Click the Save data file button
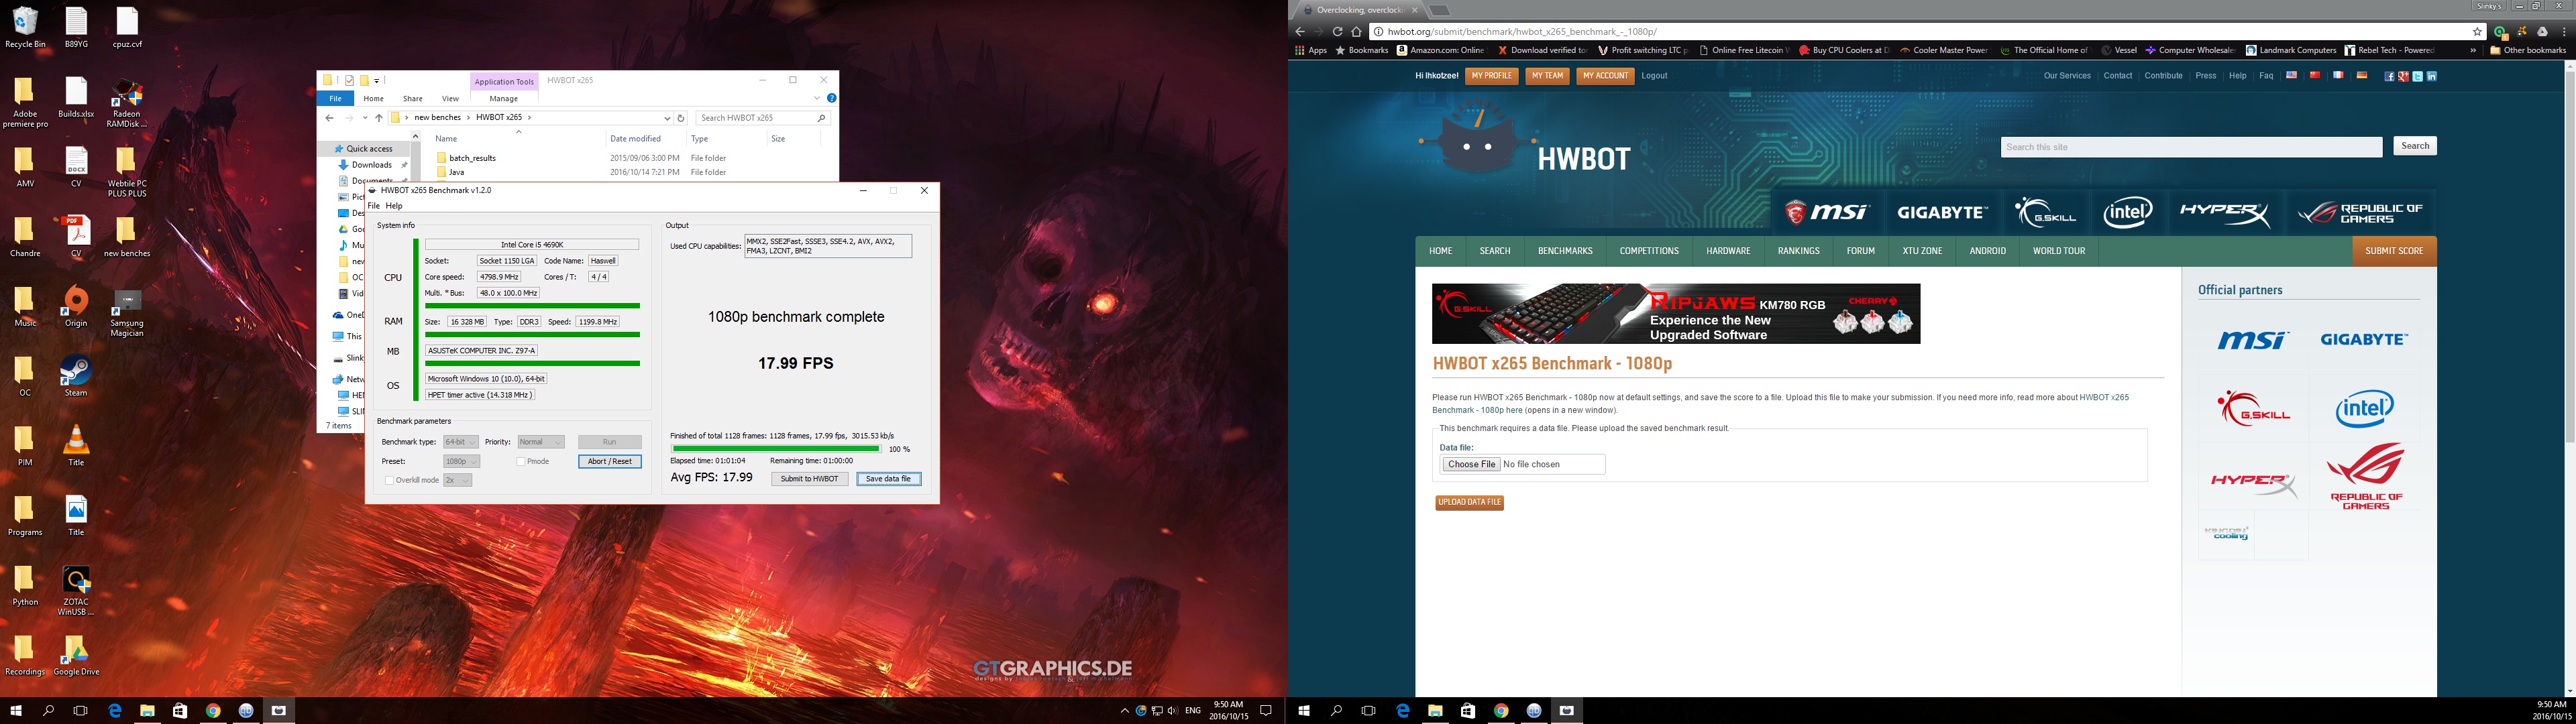The height and width of the screenshot is (724, 2576). coord(888,479)
